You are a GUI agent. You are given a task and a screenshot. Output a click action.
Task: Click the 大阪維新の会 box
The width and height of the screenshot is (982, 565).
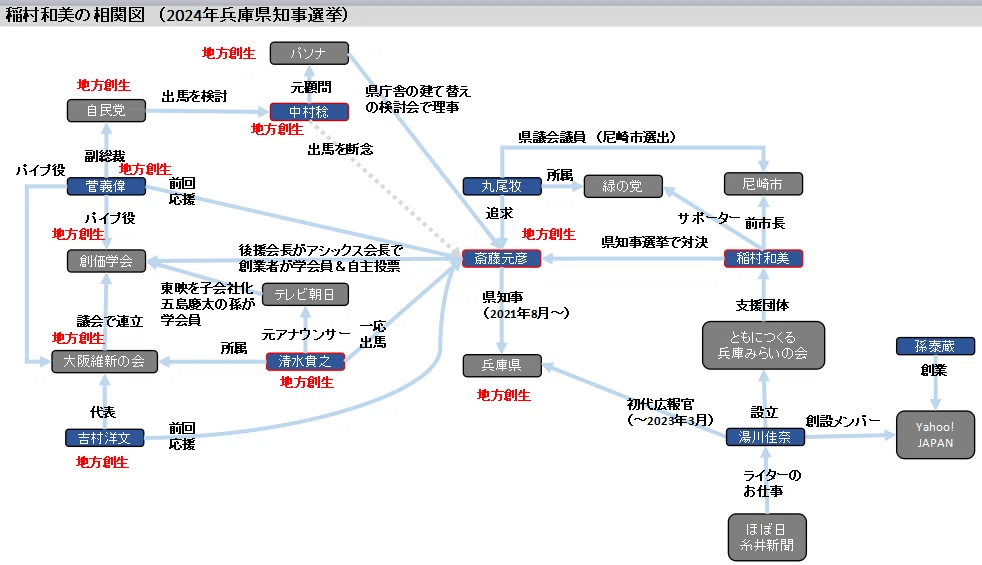tap(104, 361)
